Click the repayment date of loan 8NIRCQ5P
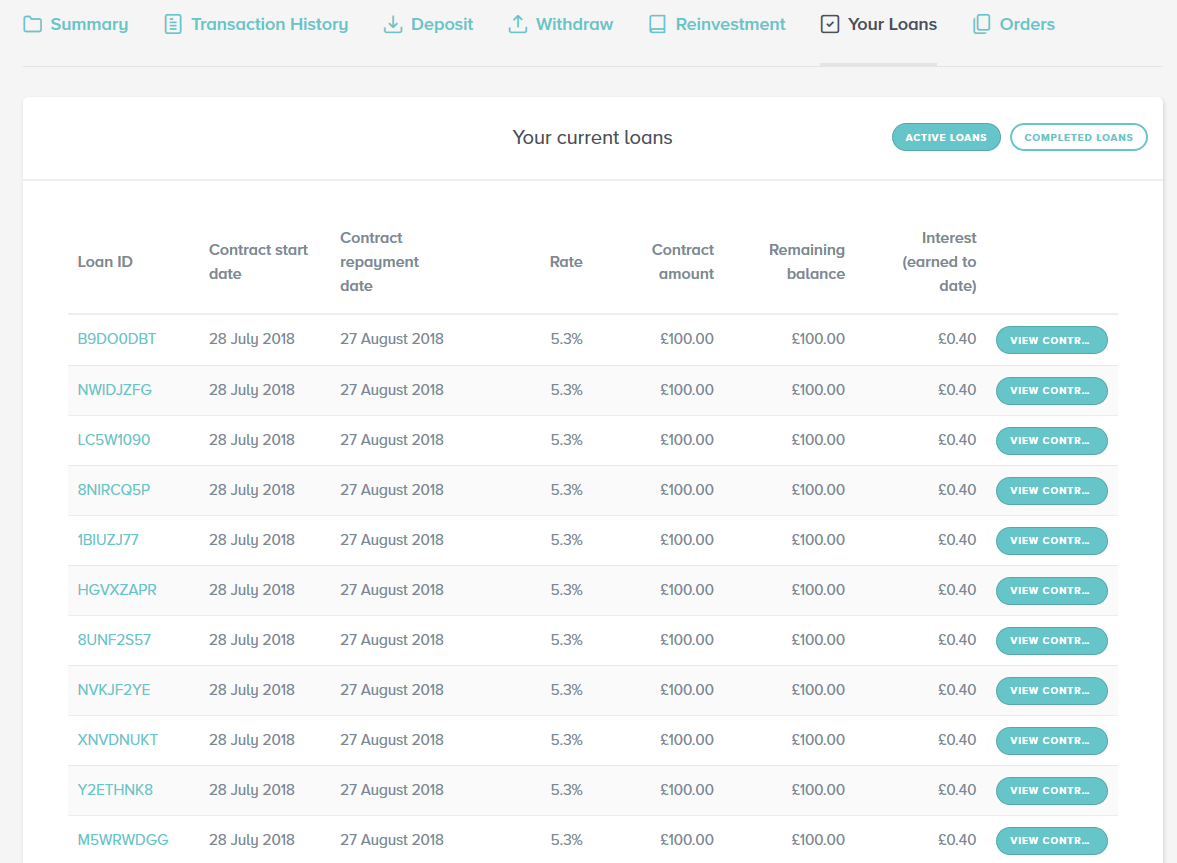Viewport: 1177px width, 863px height. pos(392,490)
